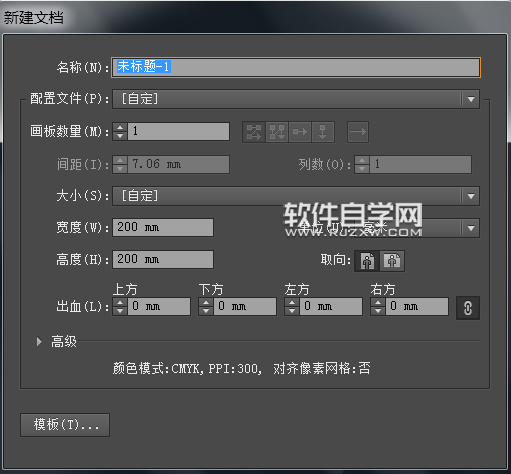The image size is (511, 474).
Task: Increase the 上方 top bleed stepper
Action: pyautogui.click(x=120, y=302)
